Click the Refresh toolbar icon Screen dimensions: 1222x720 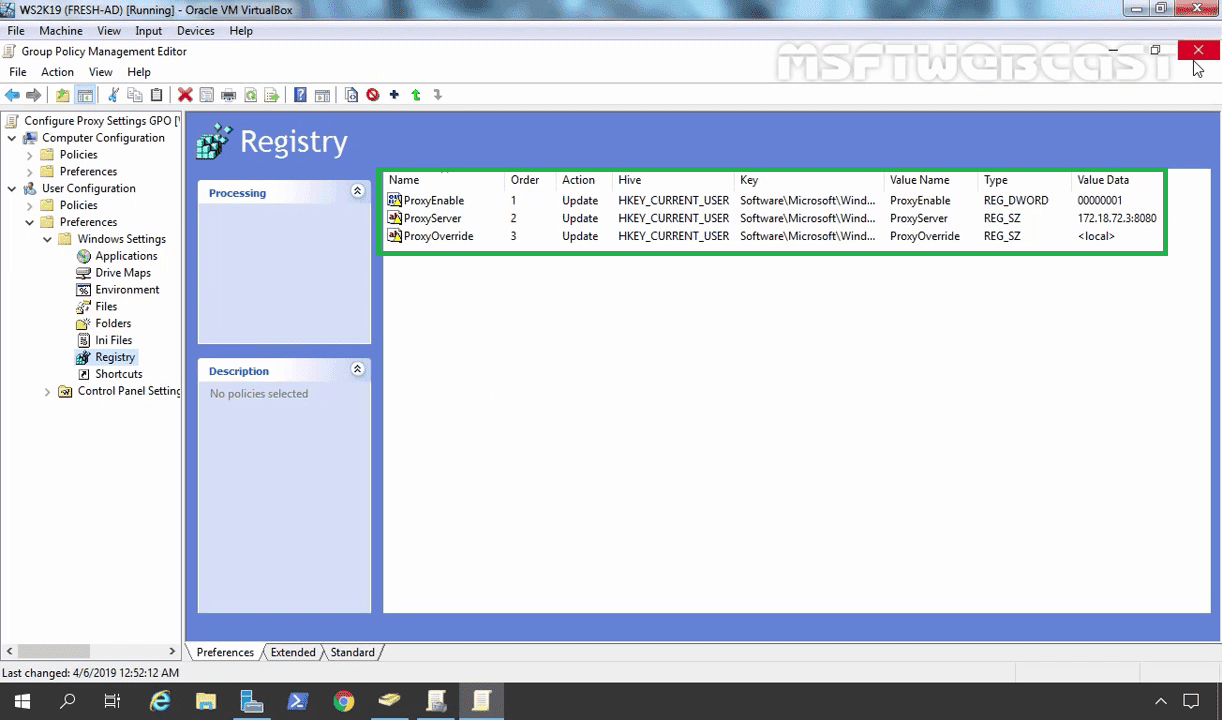(x=251, y=95)
